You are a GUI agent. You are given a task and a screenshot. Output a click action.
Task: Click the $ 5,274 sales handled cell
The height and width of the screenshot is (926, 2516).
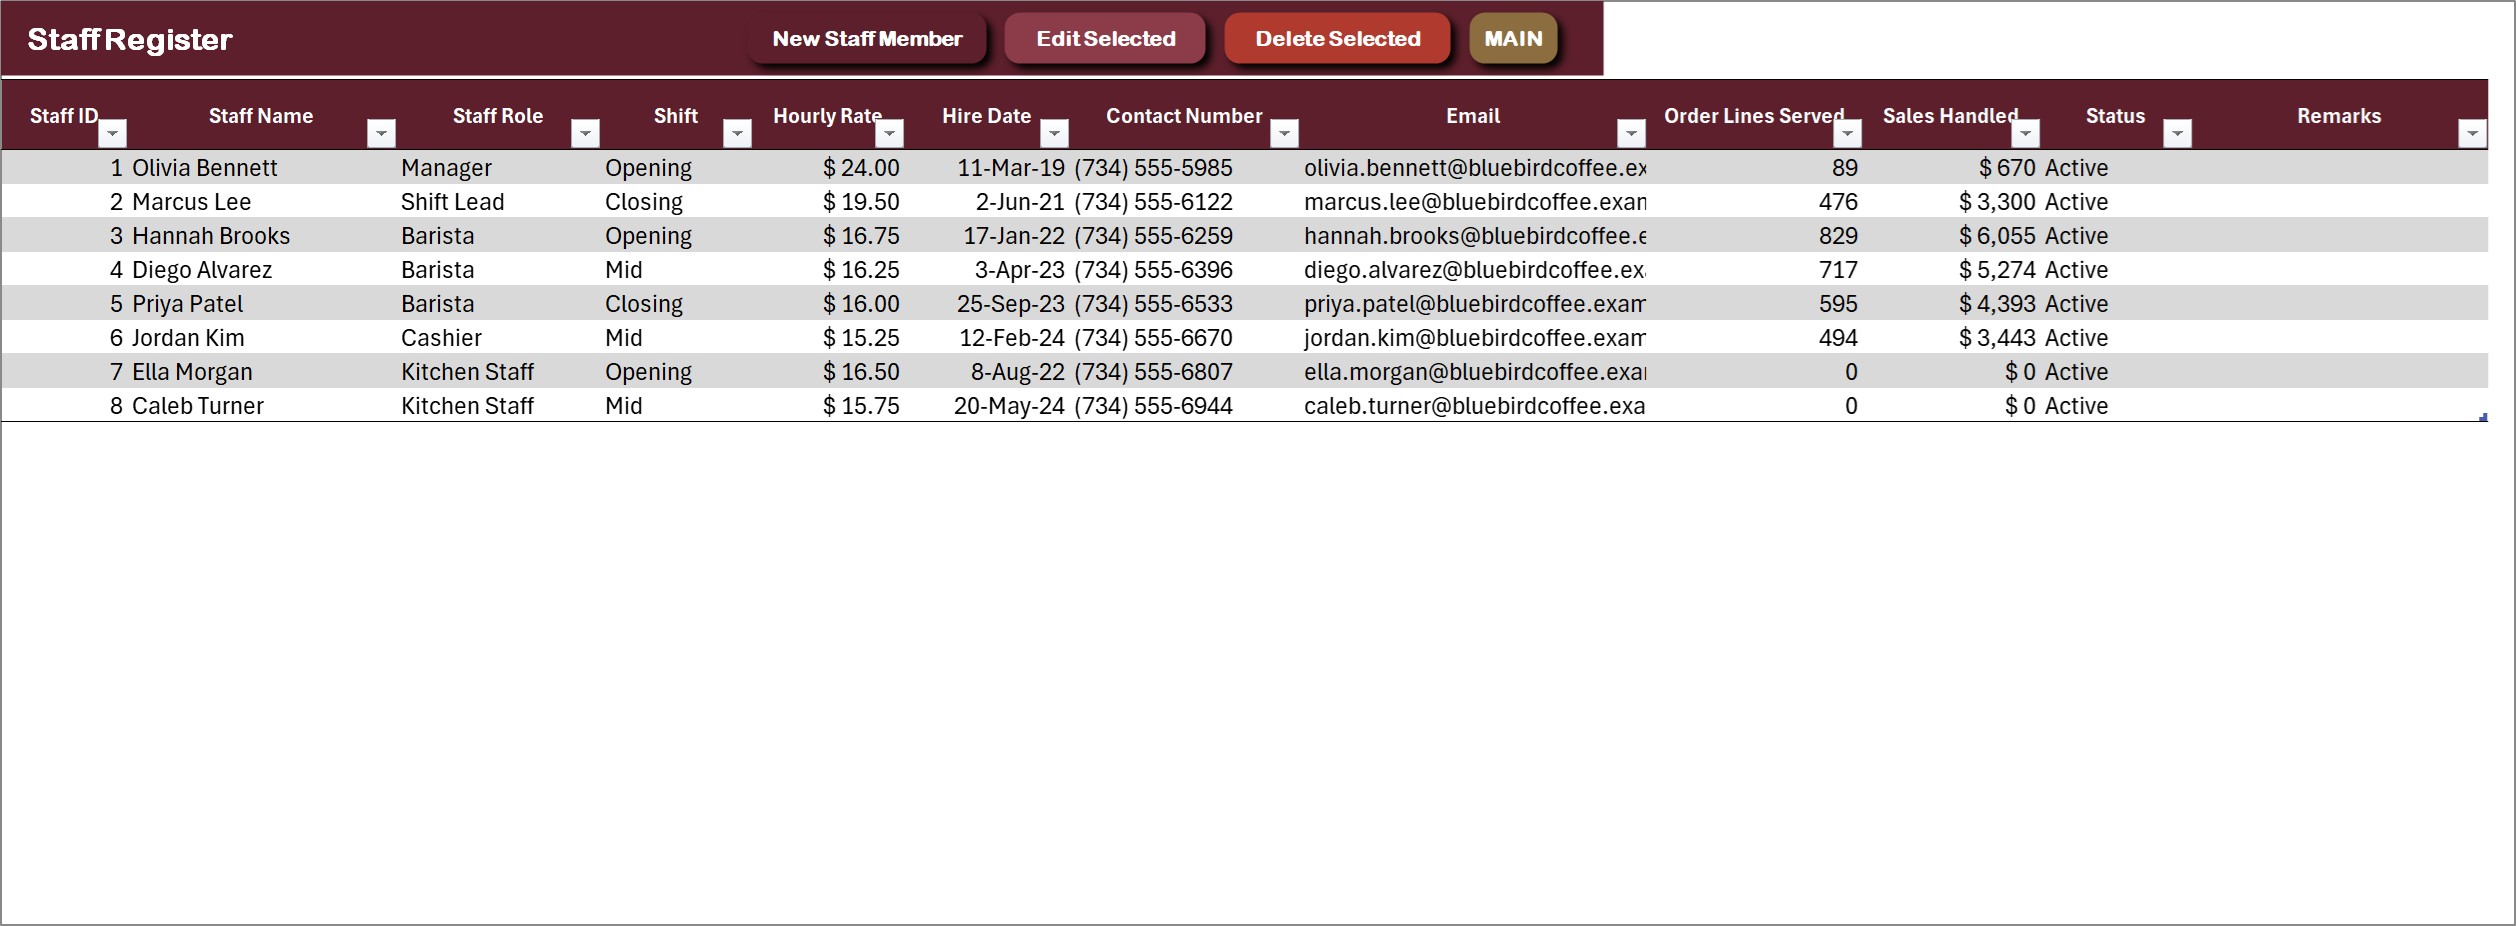(1952, 270)
